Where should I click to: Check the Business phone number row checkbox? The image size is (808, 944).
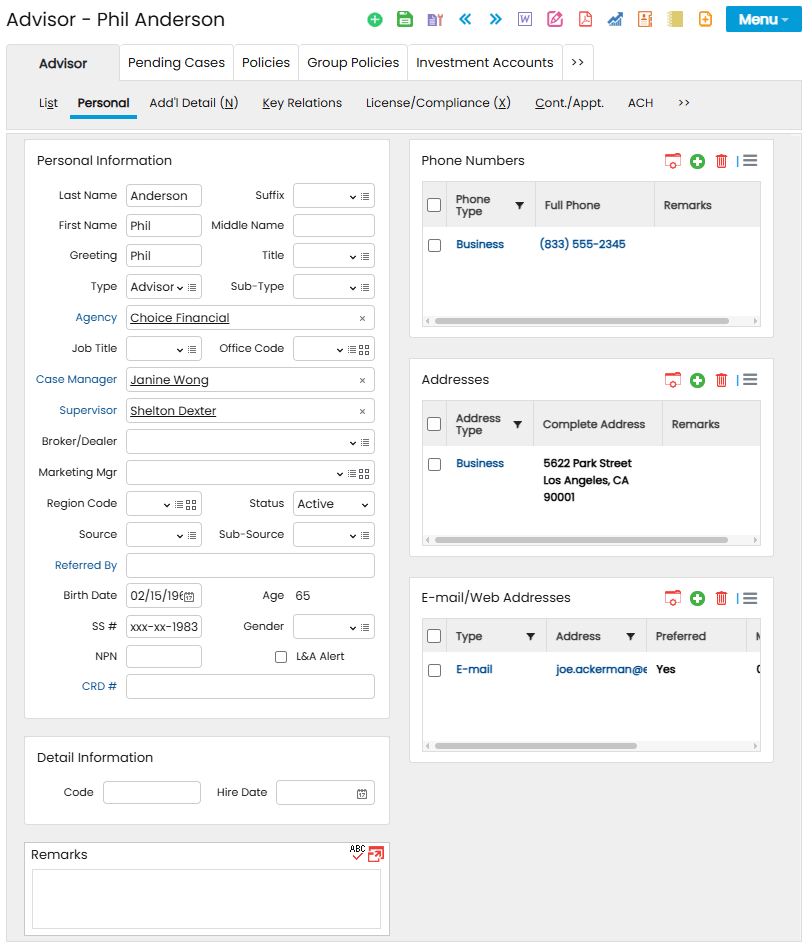[x=434, y=245]
